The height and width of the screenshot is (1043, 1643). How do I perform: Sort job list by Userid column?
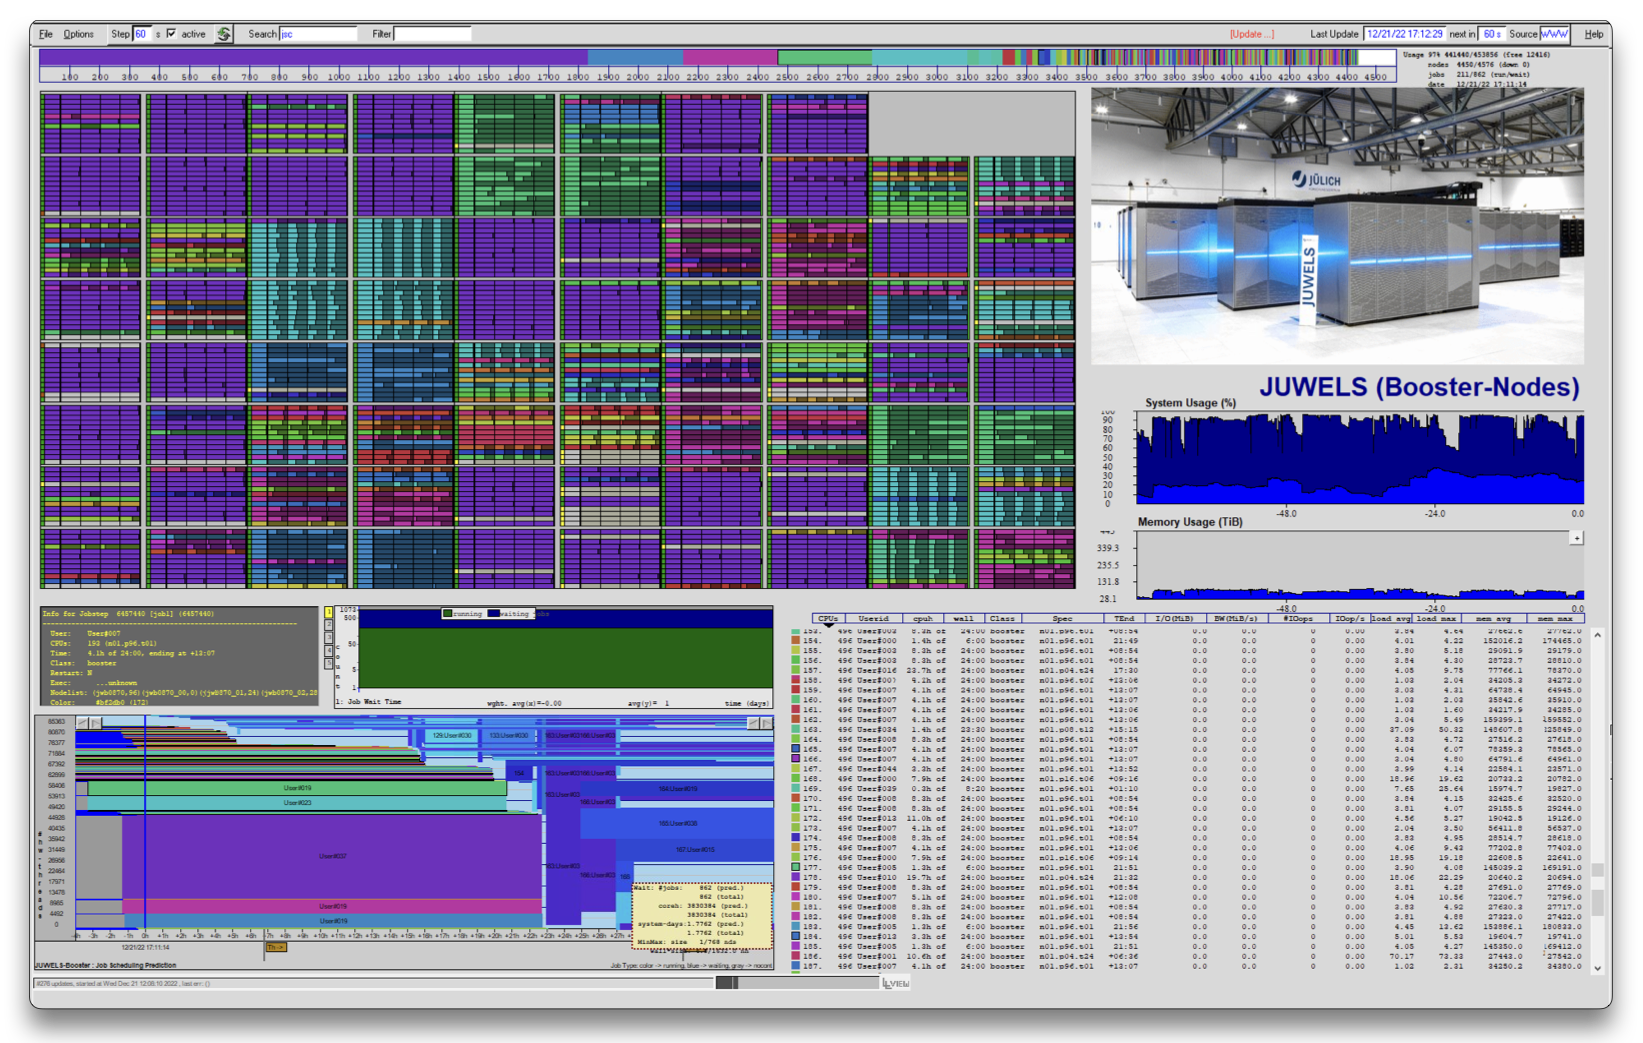point(873,619)
